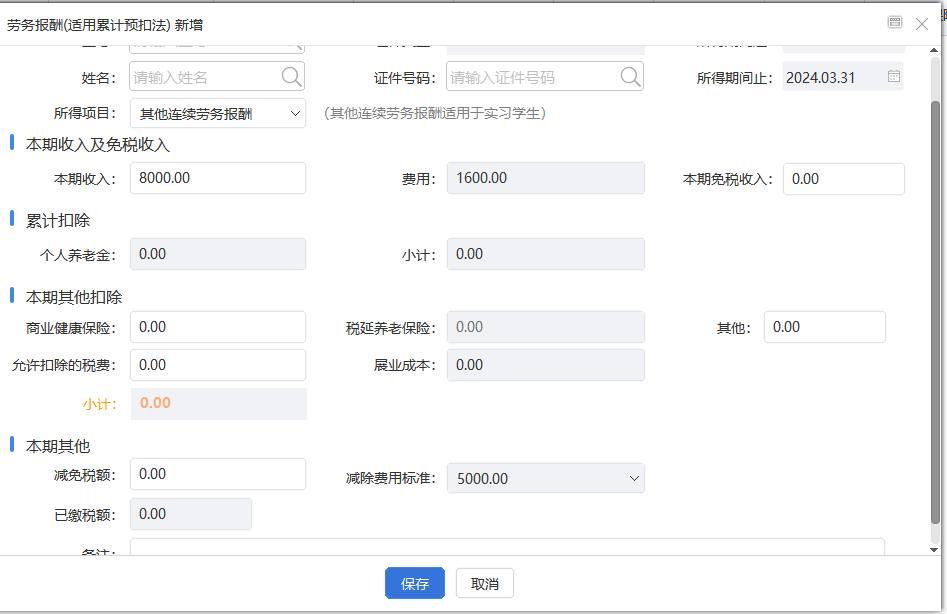Click the scrollbar up arrow
The image size is (947, 614).
click(934, 50)
